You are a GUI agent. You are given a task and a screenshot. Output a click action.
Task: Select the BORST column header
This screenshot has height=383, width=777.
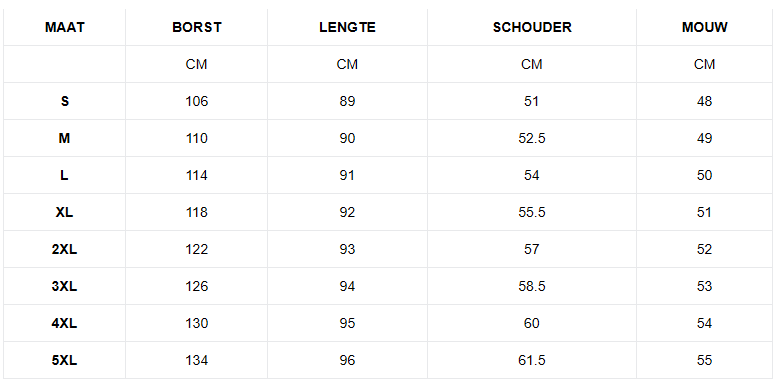click(197, 27)
